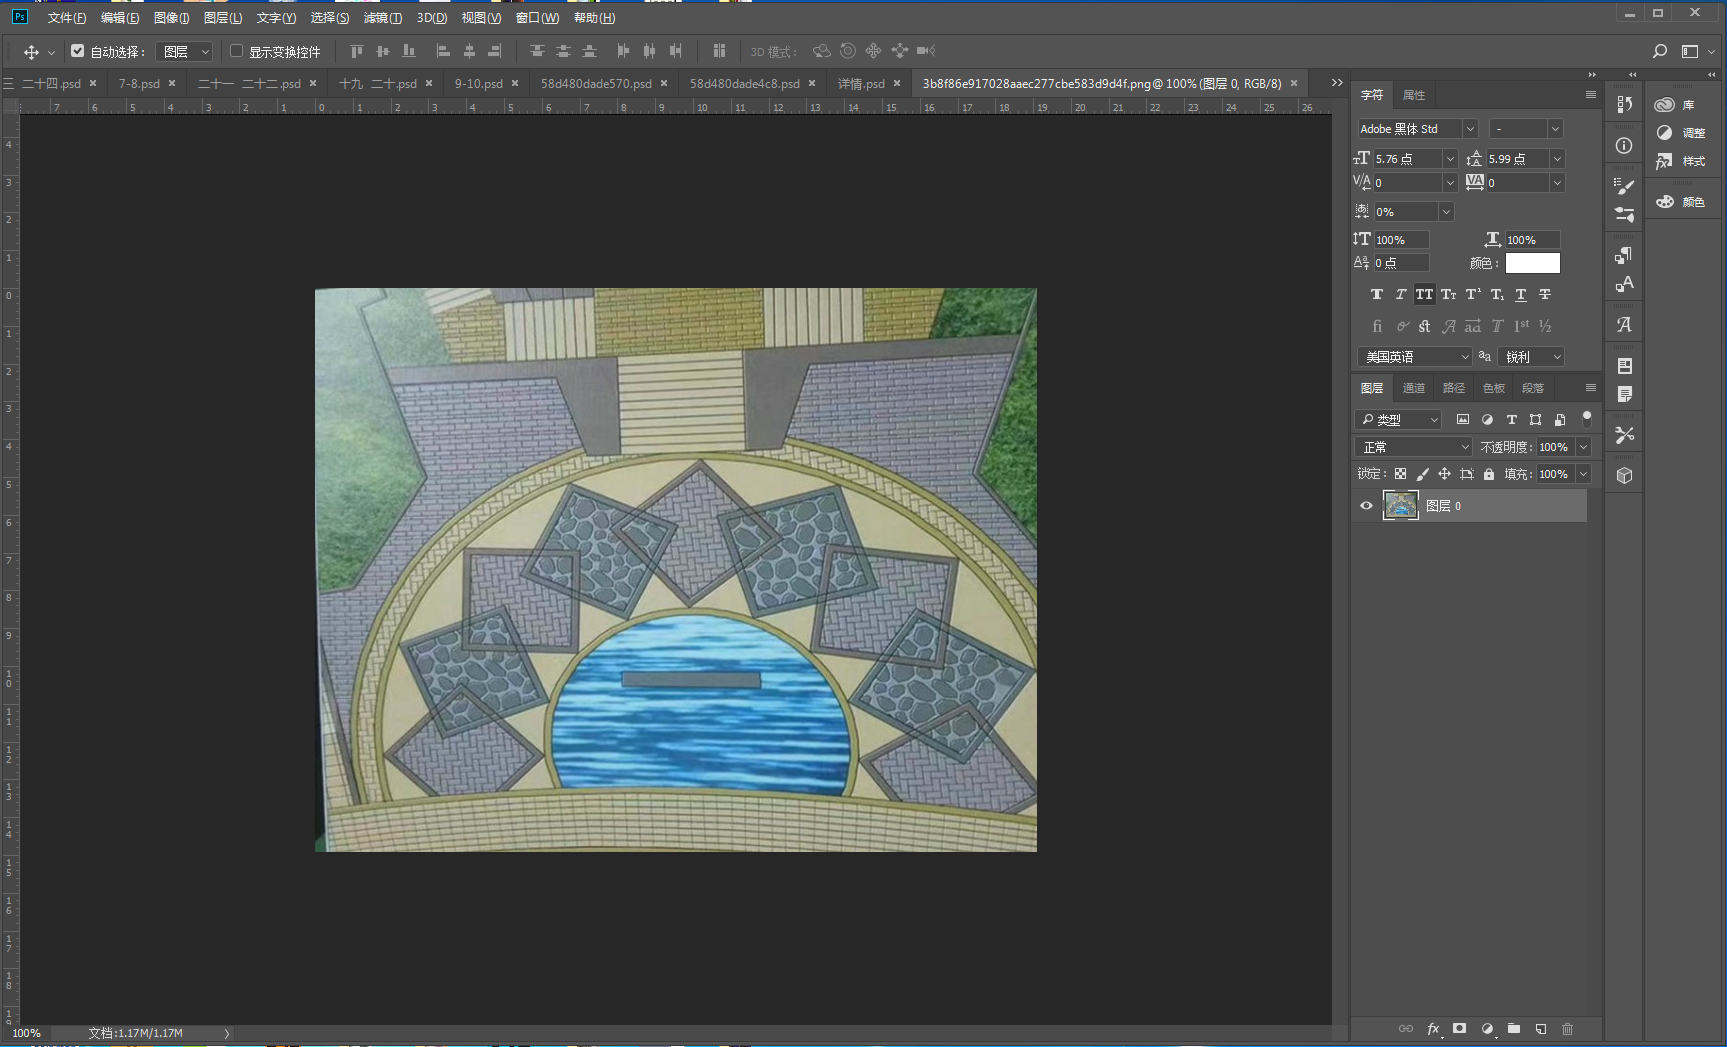Viewport: 1727px width, 1047px height.
Task: Add a layer mask icon
Action: point(1460,1029)
